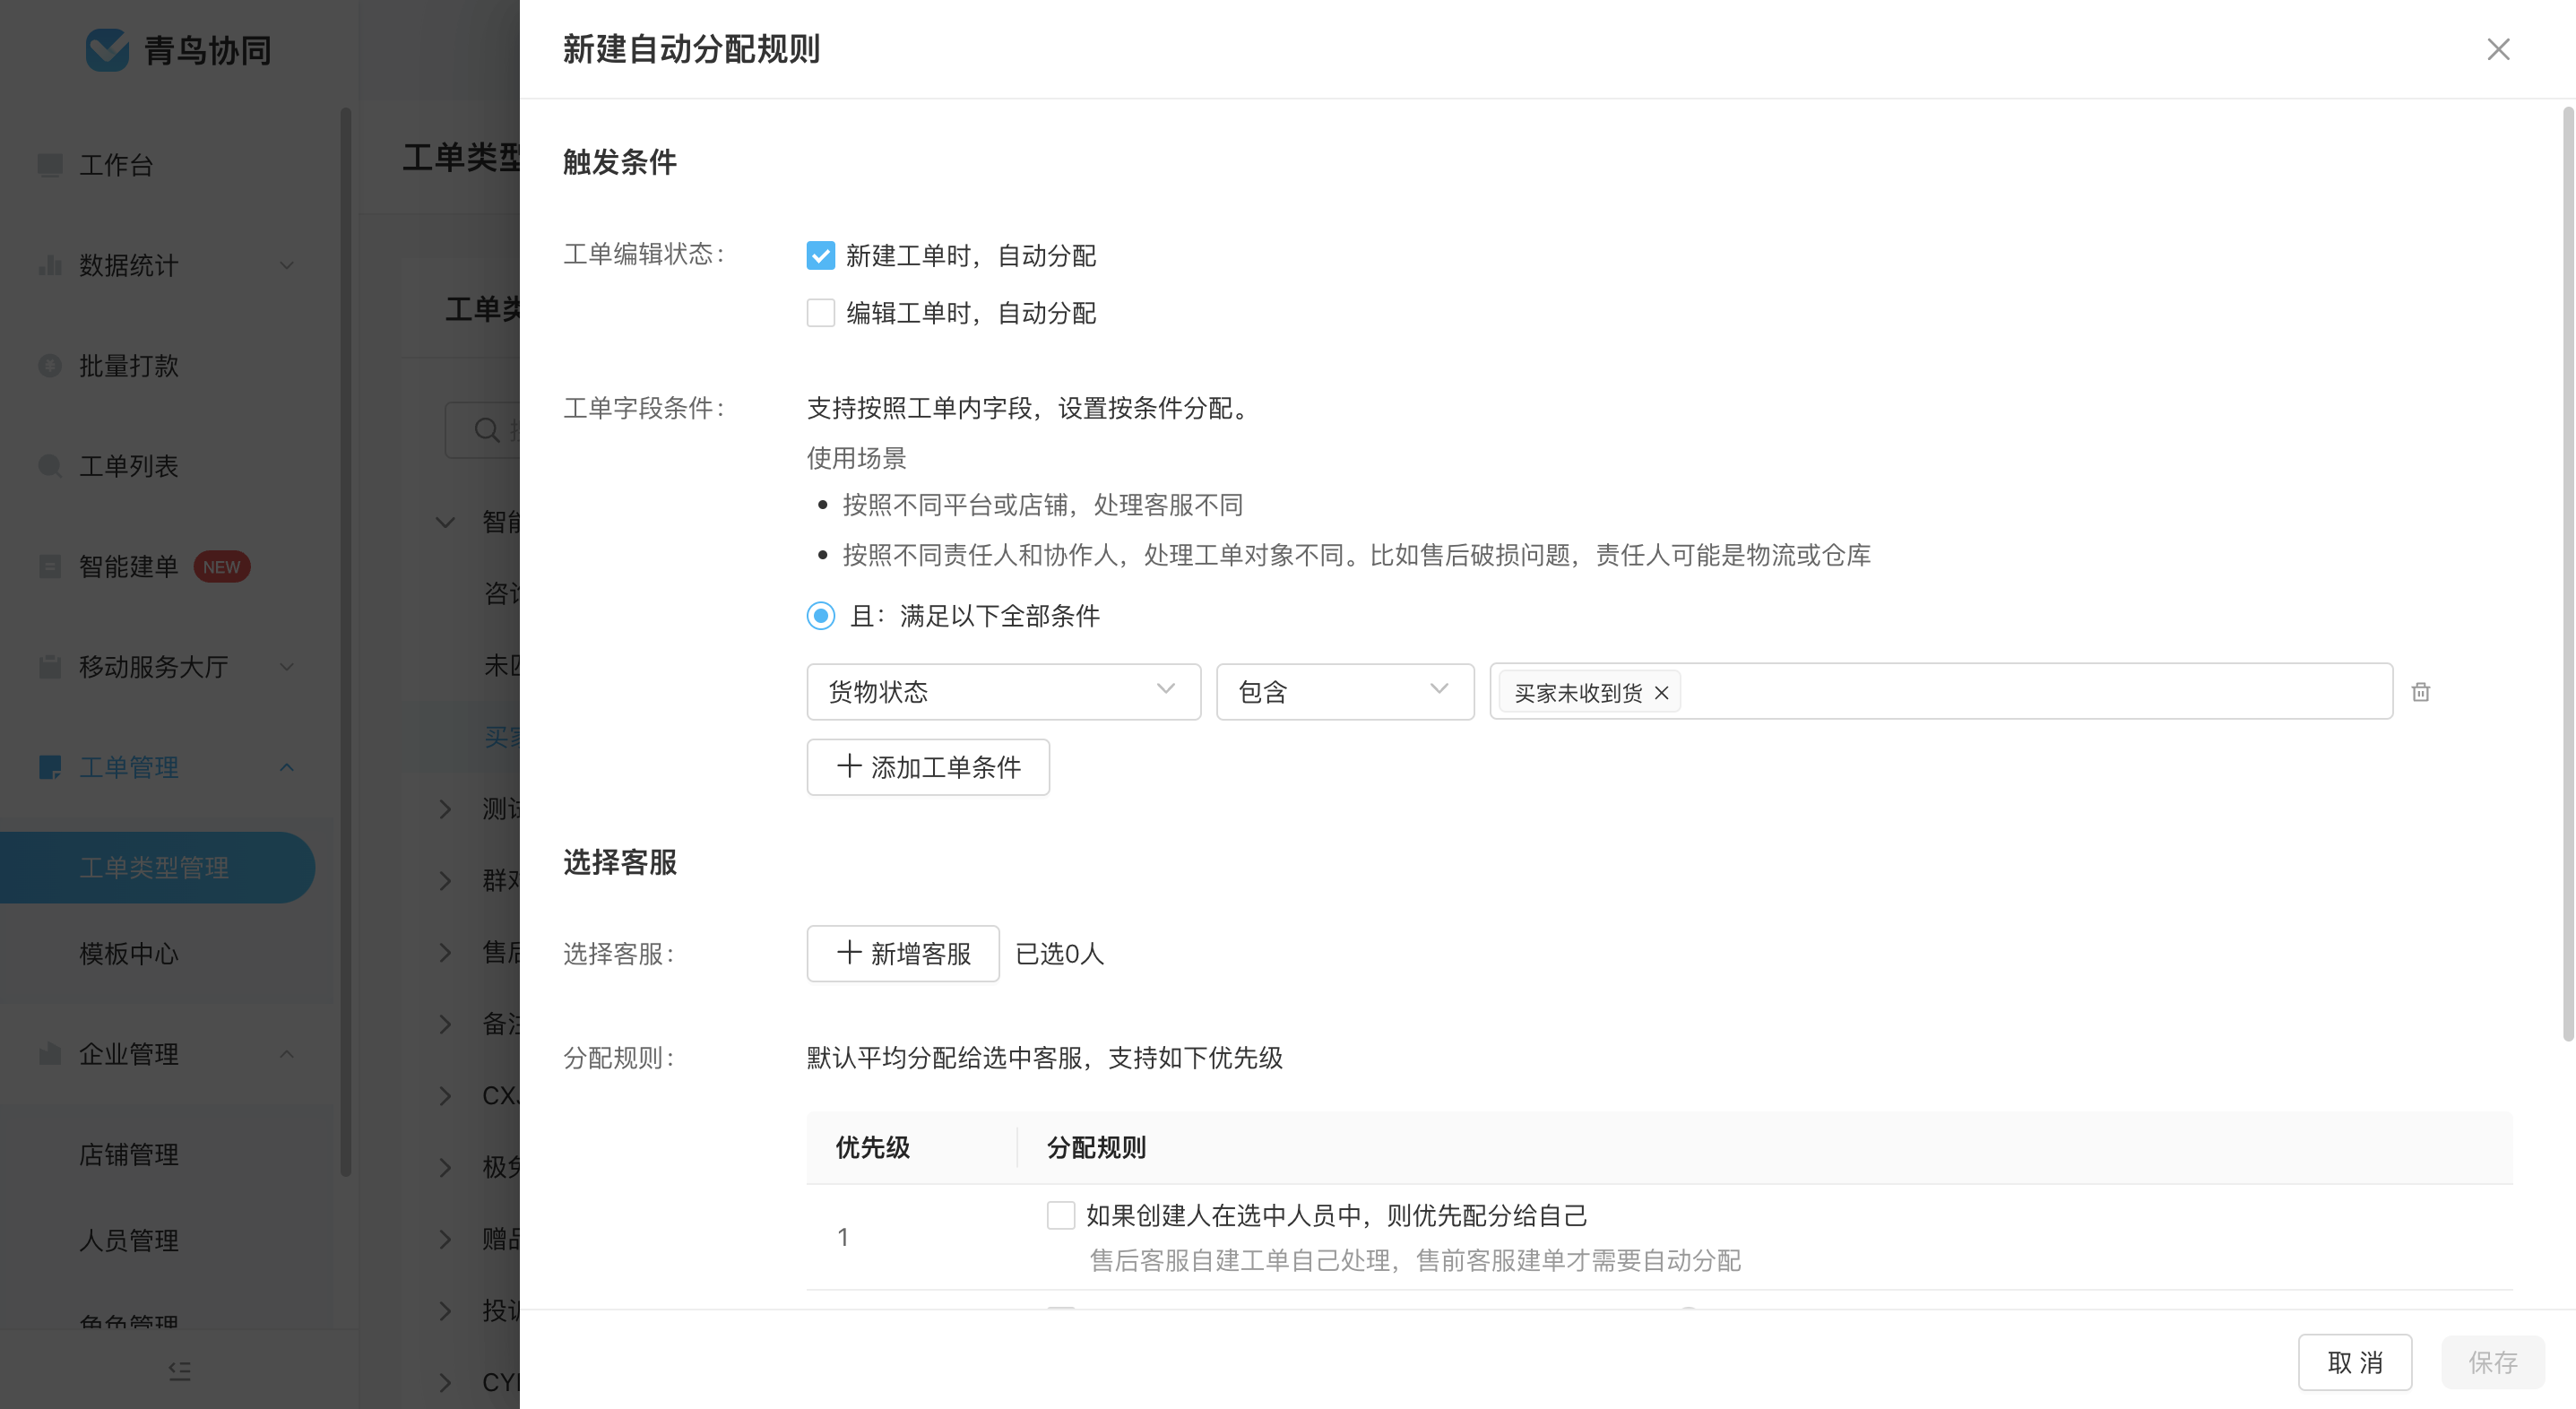Image resolution: width=2576 pixels, height=1409 pixels.
Task: Click the NEW badge on 智能建单
Action: tap(221, 567)
